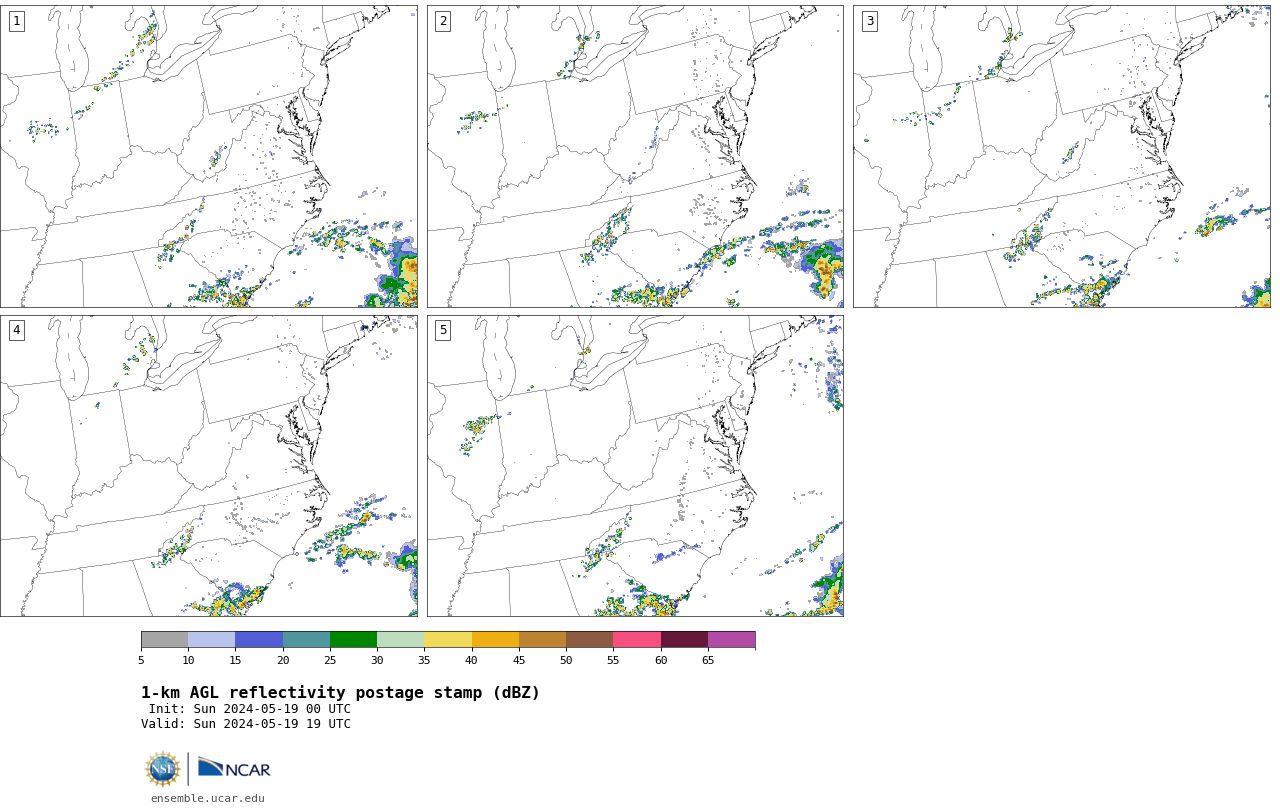The image size is (1280, 809).
Task: Click the pink 55-60 dBZ swatch
Action: pyautogui.click(x=637, y=640)
